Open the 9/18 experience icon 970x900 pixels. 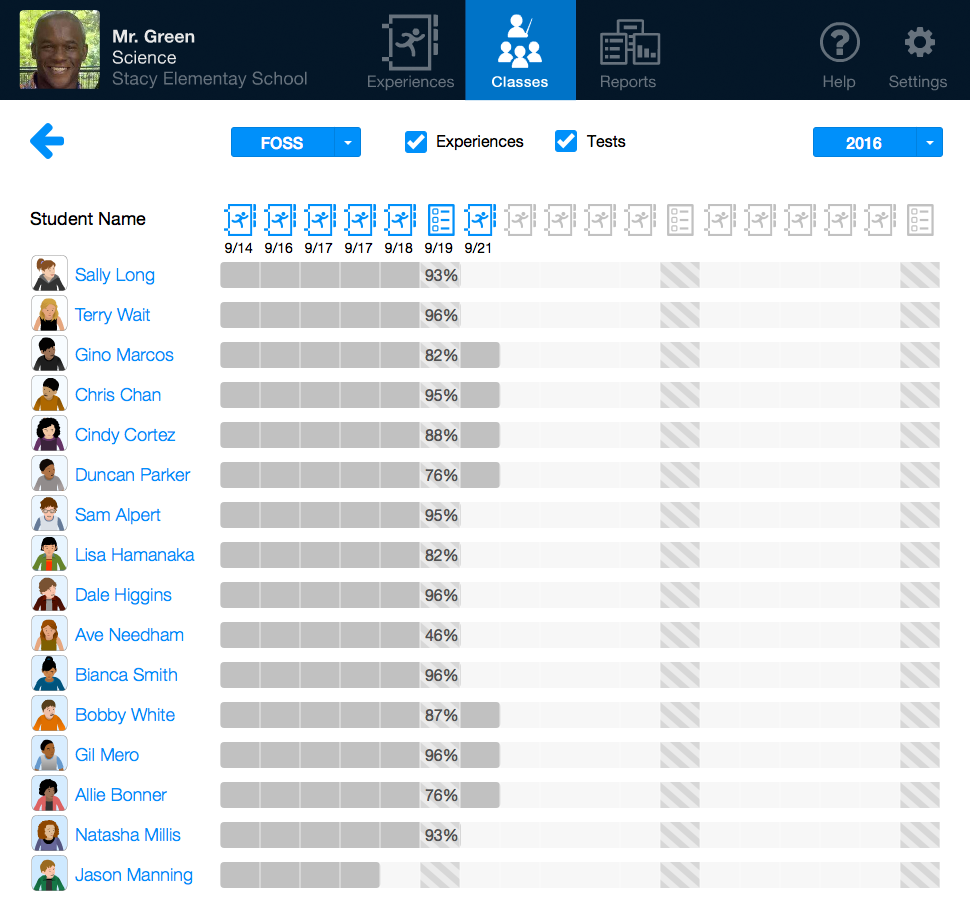click(400, 220)
